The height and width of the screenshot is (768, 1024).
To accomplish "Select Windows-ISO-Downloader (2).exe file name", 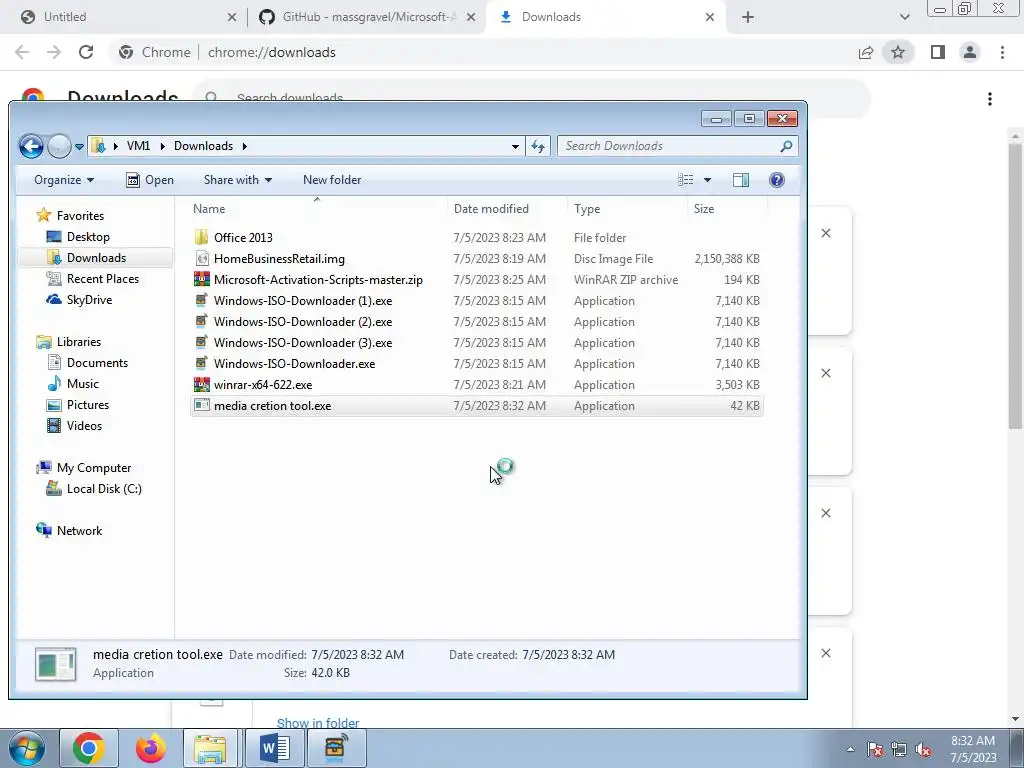I will [x=303, y=322].
